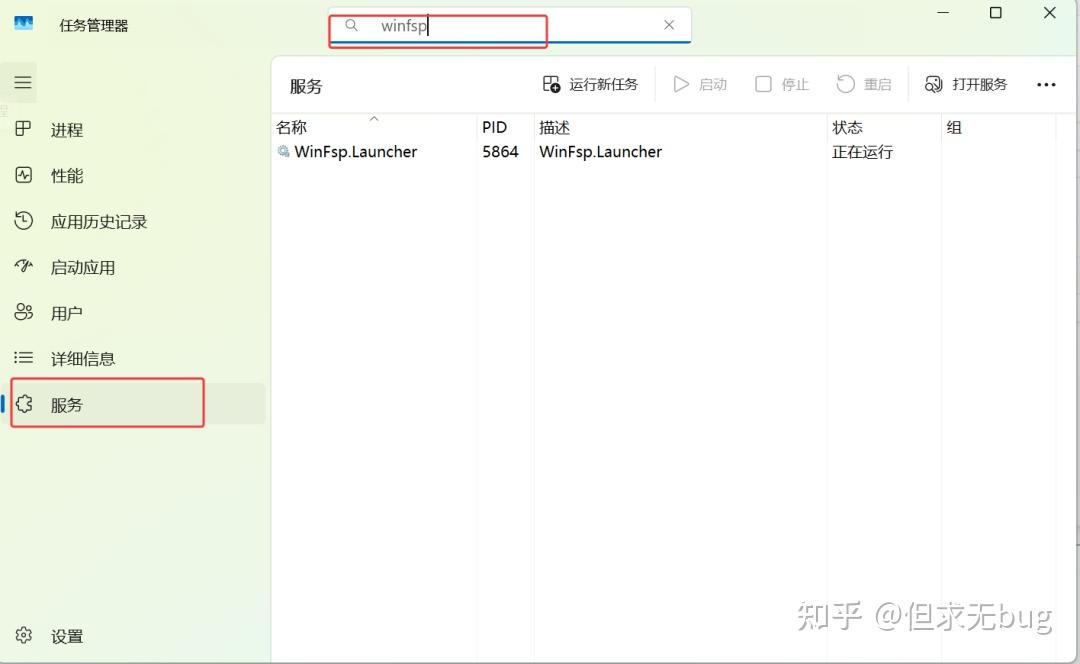Maximize the Task Manager window
The width and height of the screenshot is (1080, 664).
pos(995,12)
